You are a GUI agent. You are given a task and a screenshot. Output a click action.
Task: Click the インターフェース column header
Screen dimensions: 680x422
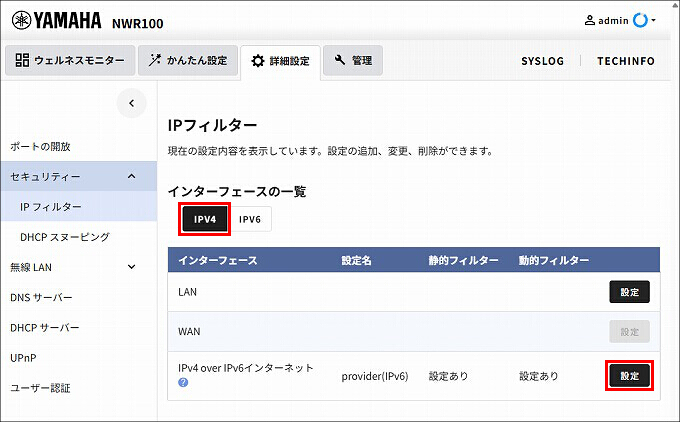218,260
